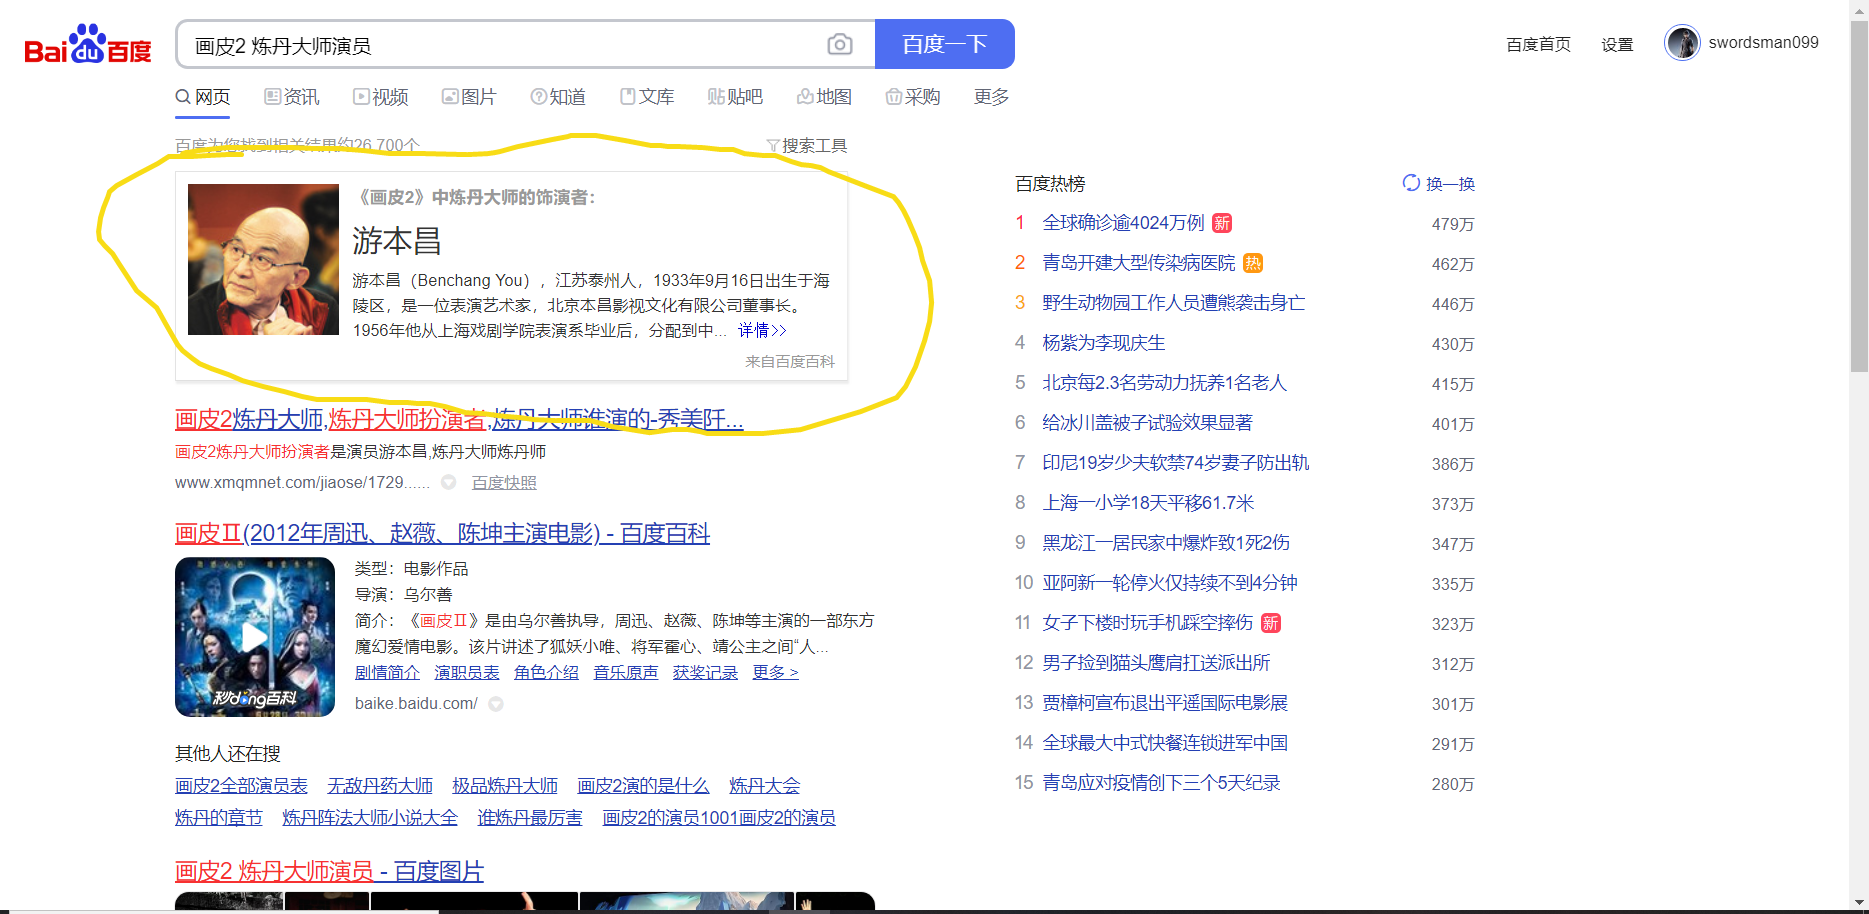This screenshot has width=1869, height=914.
Task: Switch to the 资讯 tab
Action: 292,97
